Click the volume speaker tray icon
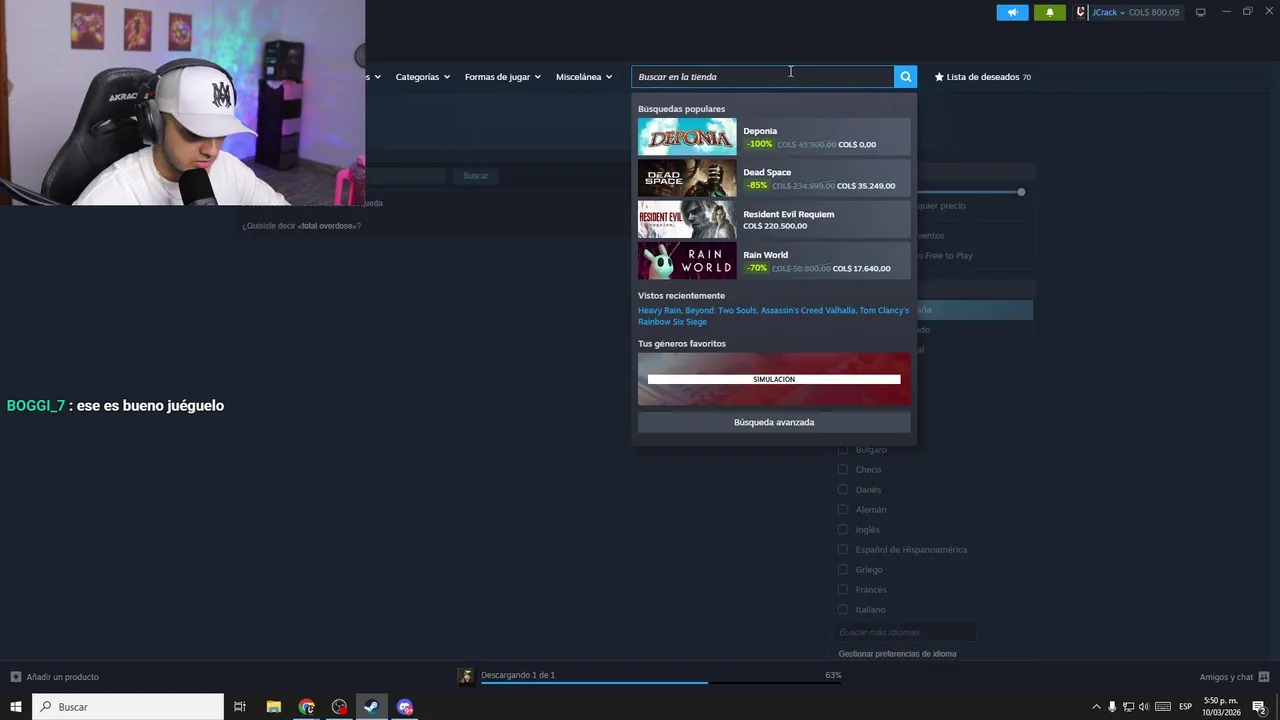1280x720 pixels. [1144, 707]
